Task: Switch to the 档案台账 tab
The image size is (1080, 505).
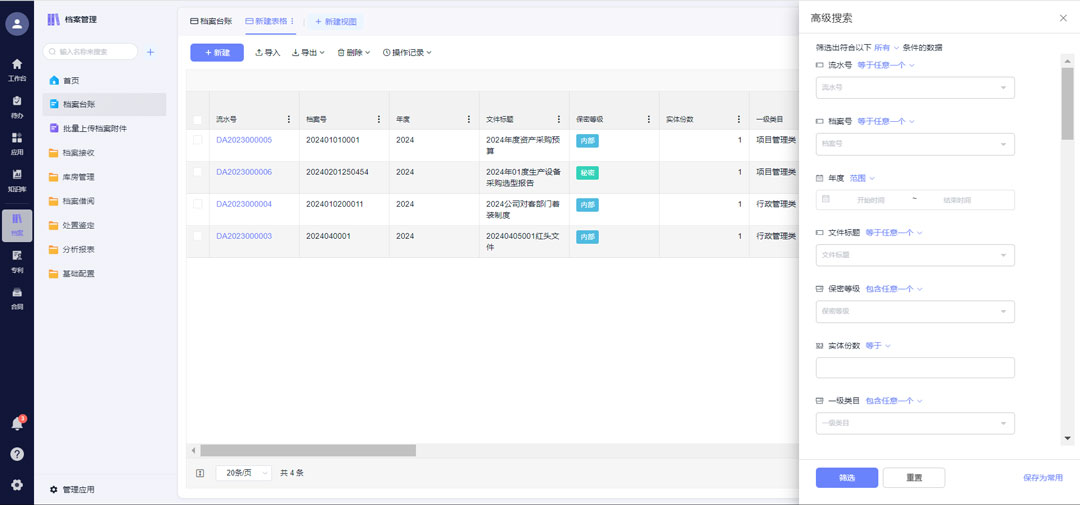Action: coord(213,21)
